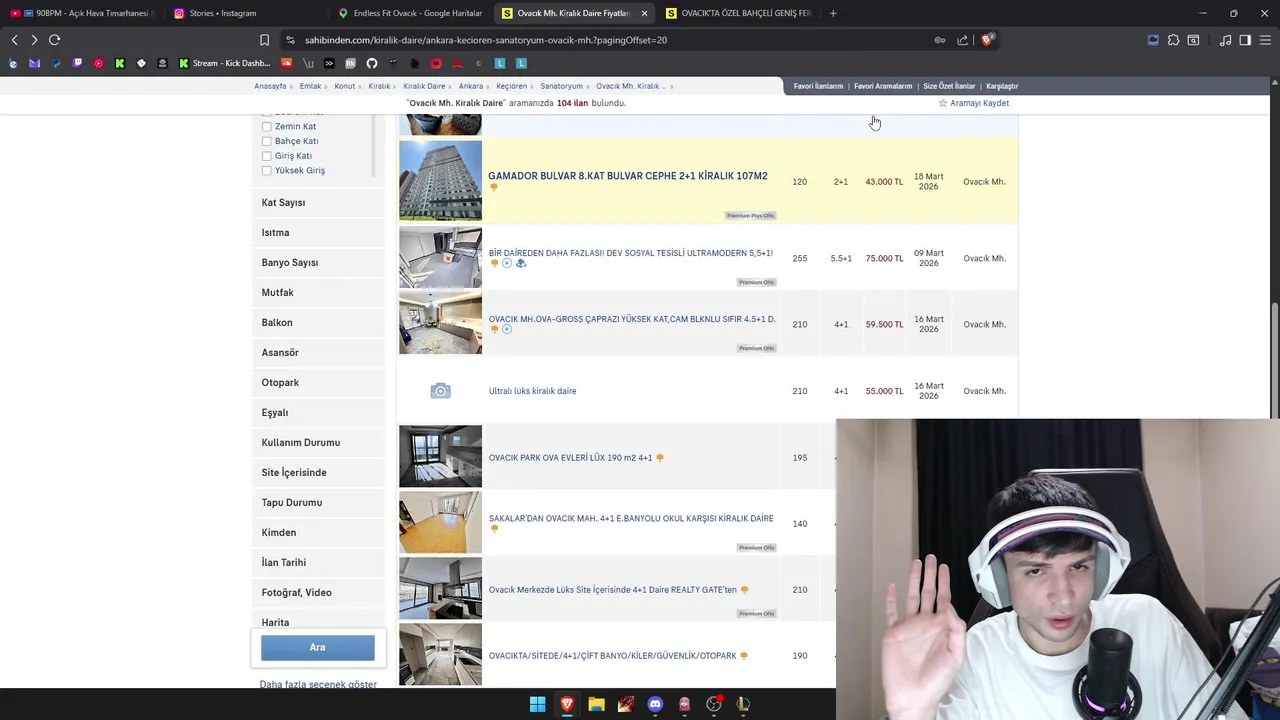Expand the Asansör filter
The image size is (1280, 720).
pos(318,353)
